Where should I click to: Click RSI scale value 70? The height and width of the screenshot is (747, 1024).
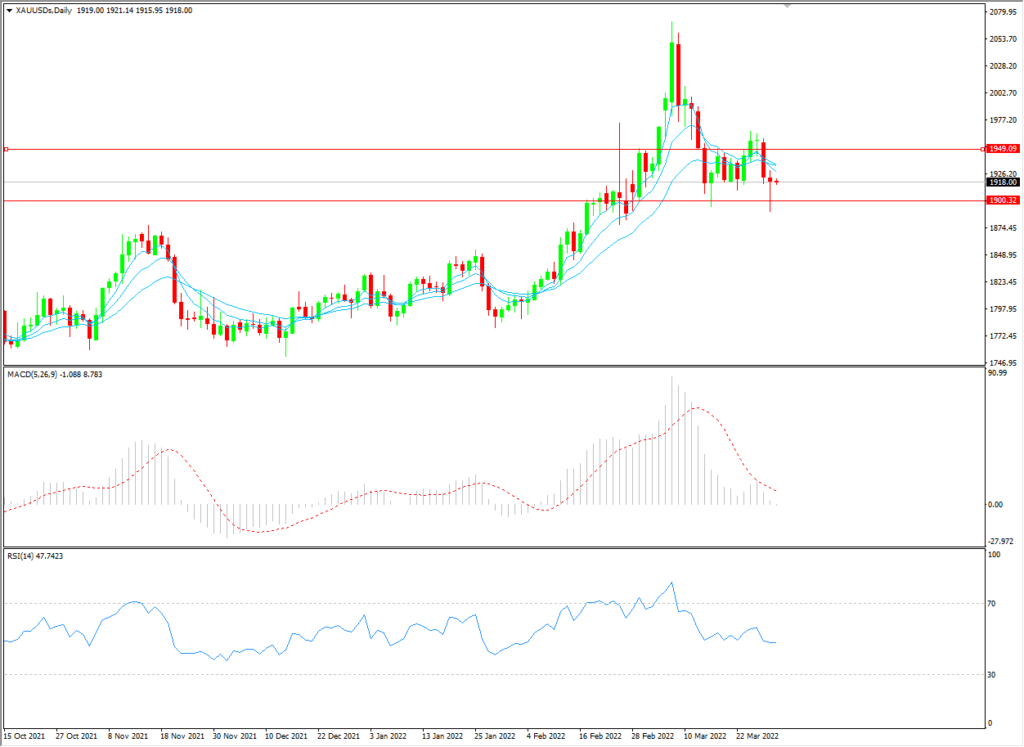[x=992, y=604]
